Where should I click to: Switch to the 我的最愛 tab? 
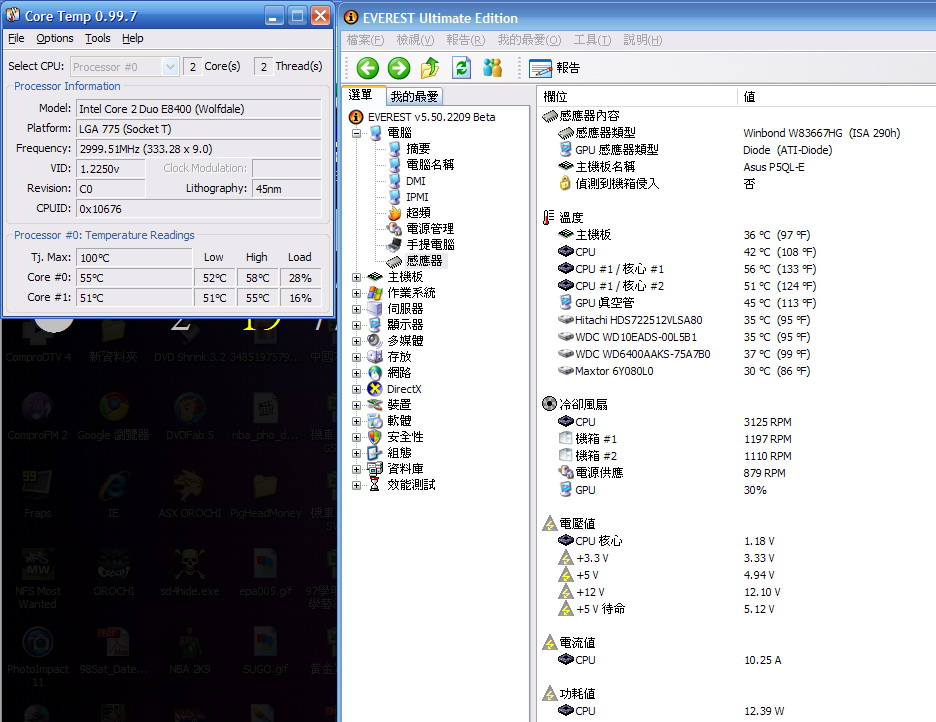click(414, 97)
